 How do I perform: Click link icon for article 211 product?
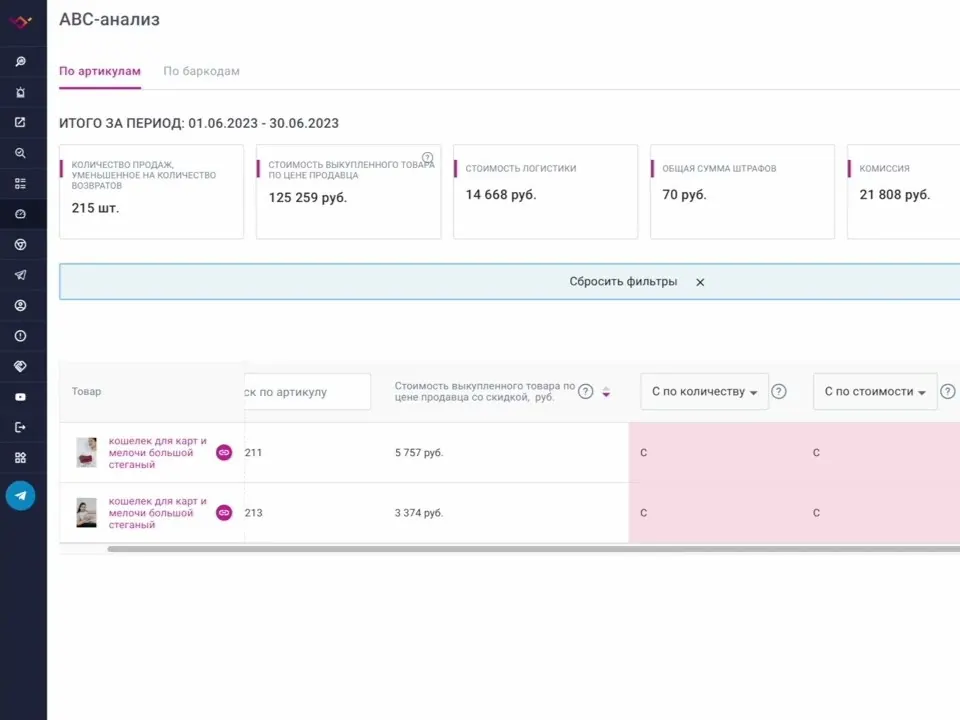(x=224, y=452)
